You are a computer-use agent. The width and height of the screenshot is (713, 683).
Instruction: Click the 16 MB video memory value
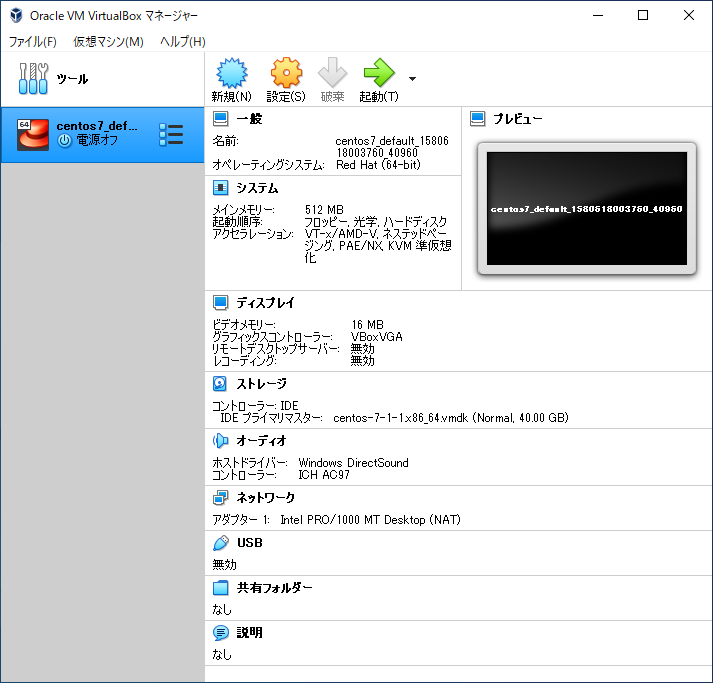(x=367, y=325)
